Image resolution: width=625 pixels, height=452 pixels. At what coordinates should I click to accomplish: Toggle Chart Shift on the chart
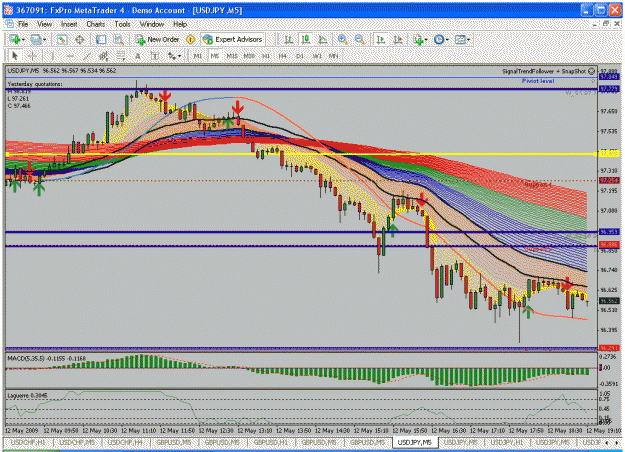pyautogui.click(x=398, y=39)
